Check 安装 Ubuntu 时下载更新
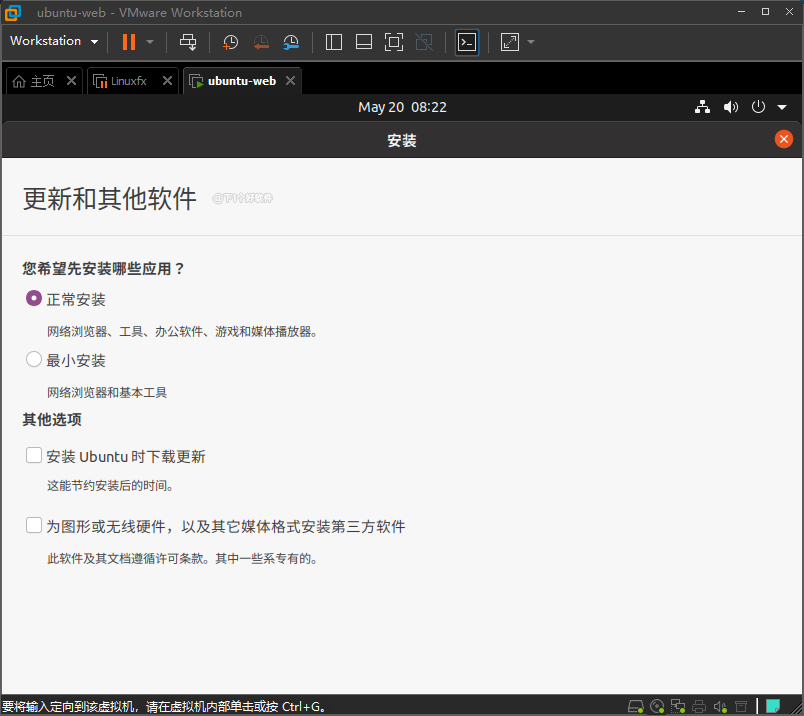 (33, 454)
